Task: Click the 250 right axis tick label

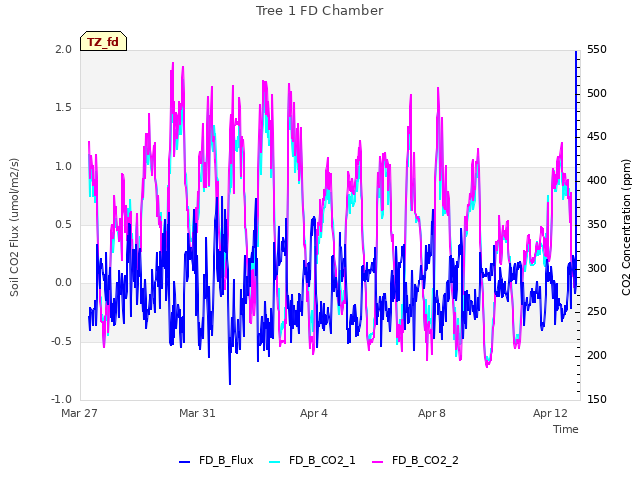Action: point(597,312)
